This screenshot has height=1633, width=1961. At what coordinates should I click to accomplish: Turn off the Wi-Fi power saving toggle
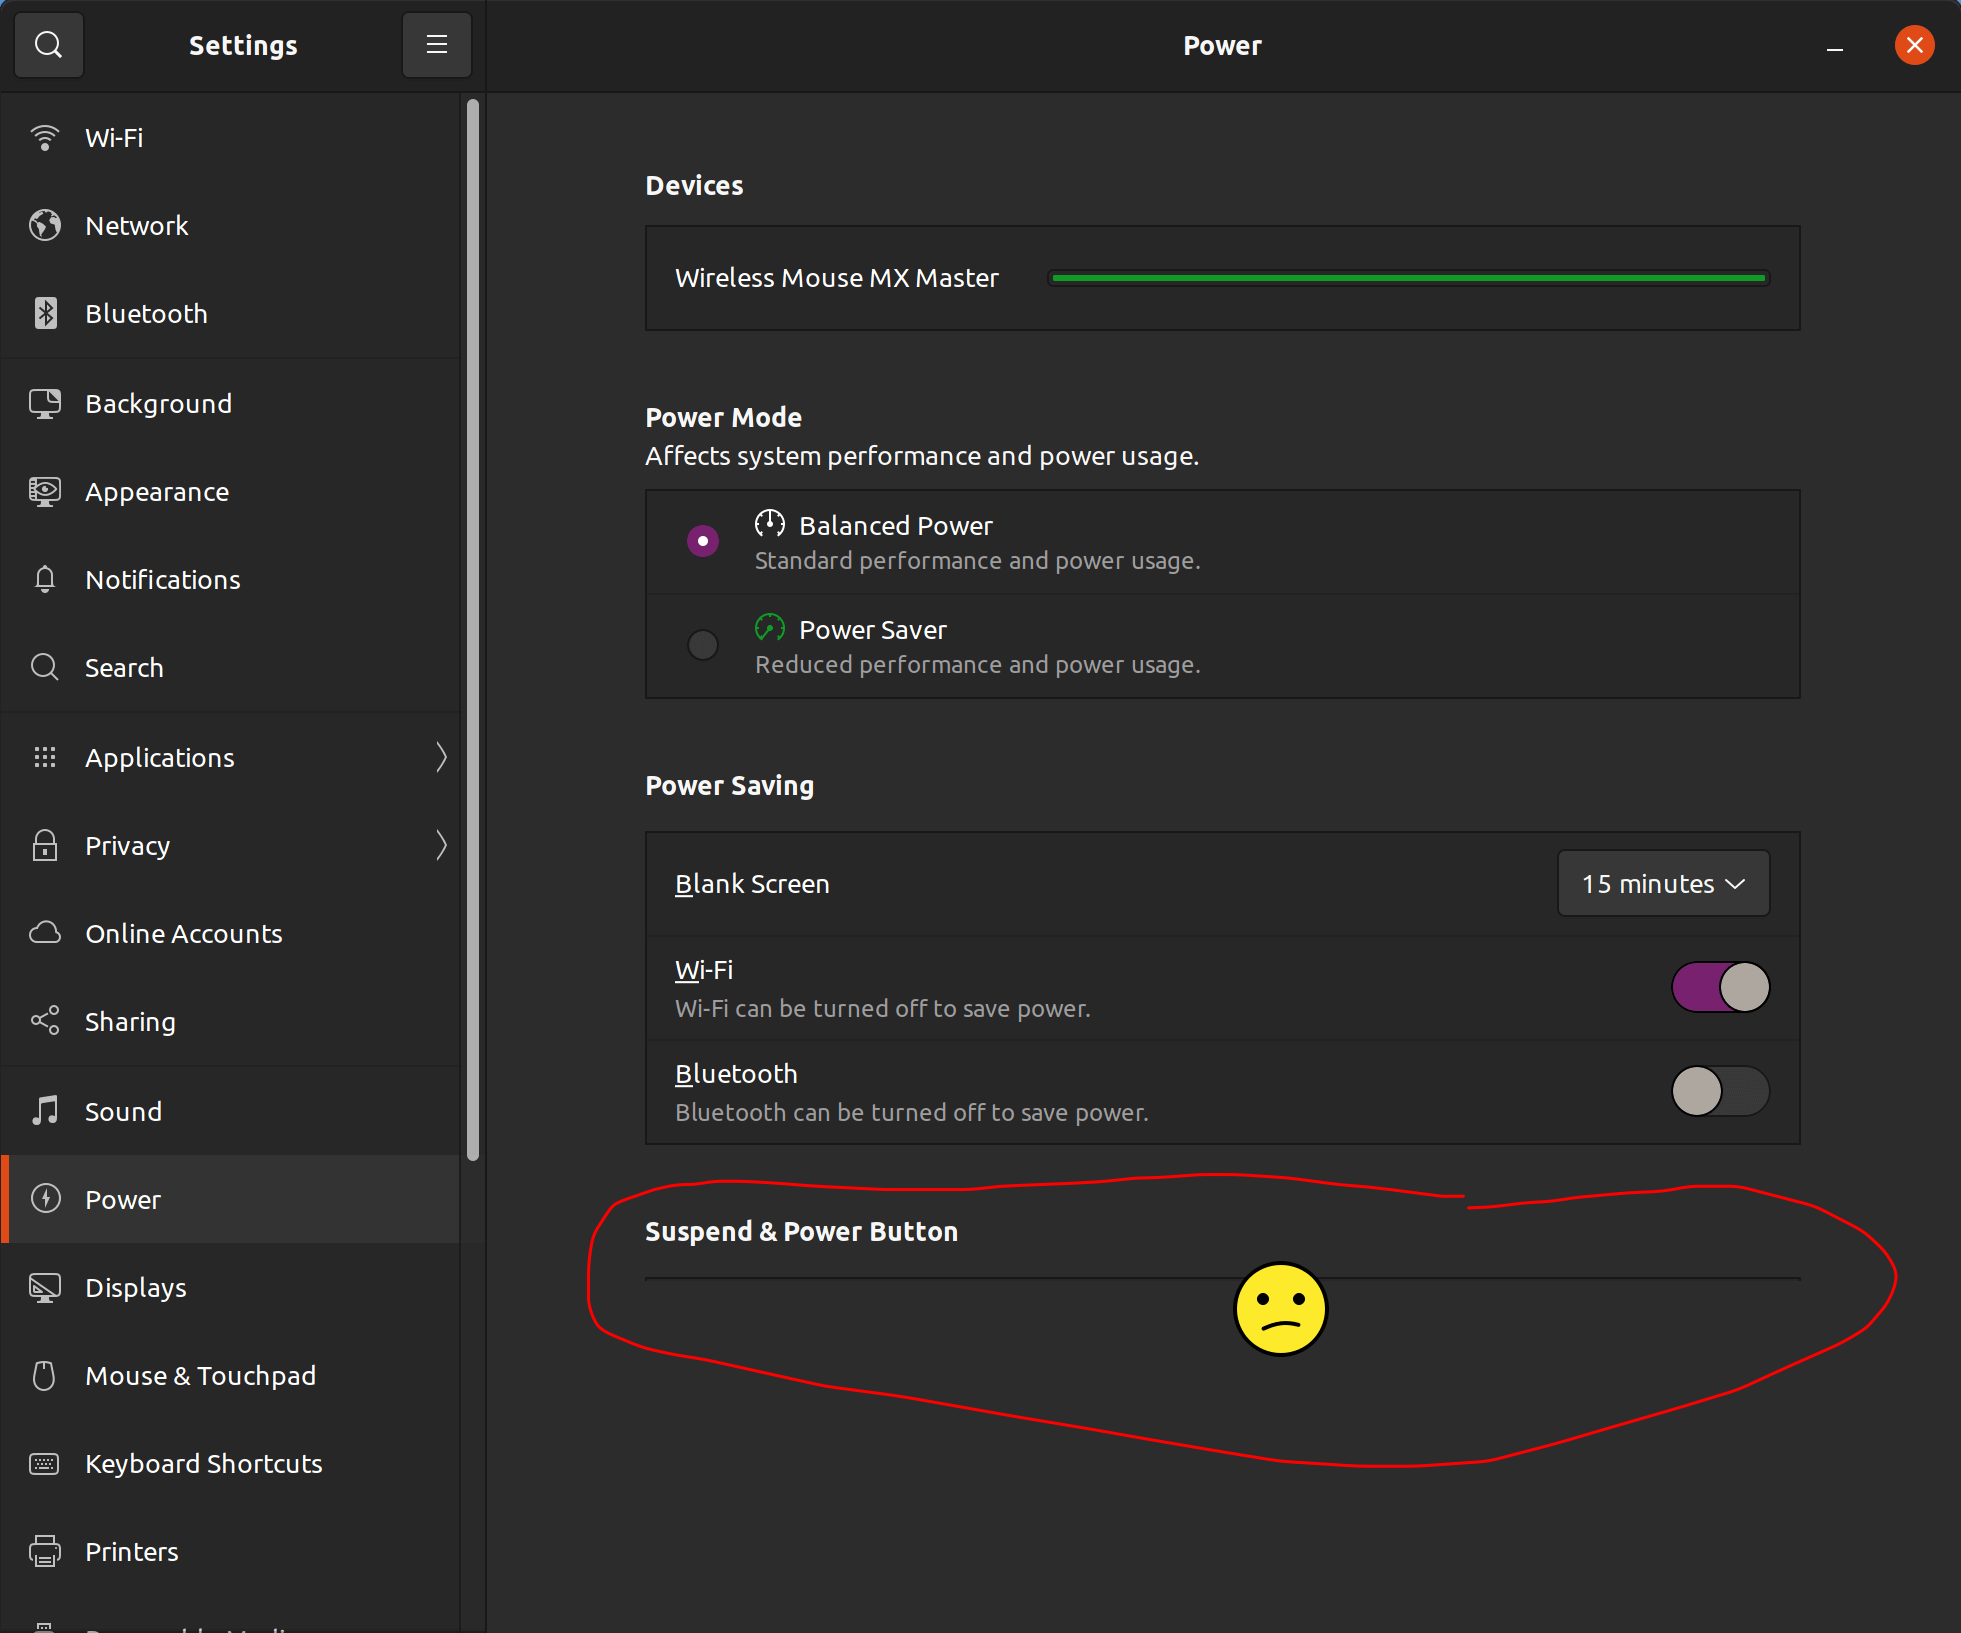[1720, 988]
